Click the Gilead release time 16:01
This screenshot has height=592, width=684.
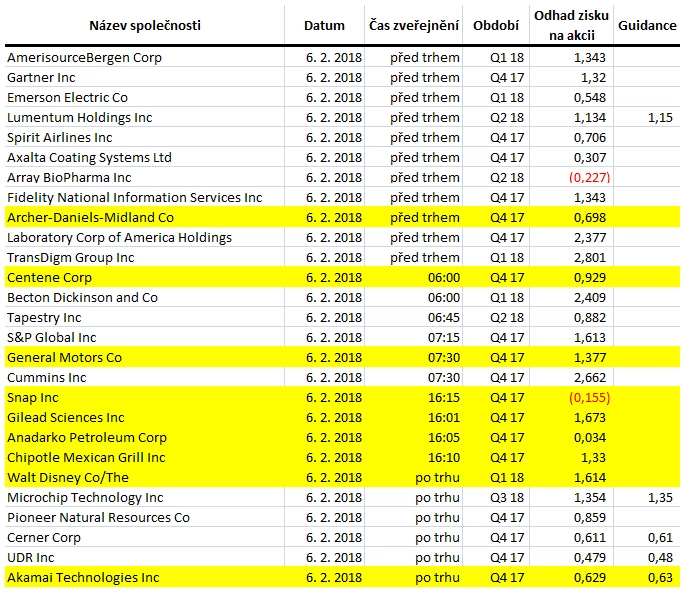click(444, 418)
